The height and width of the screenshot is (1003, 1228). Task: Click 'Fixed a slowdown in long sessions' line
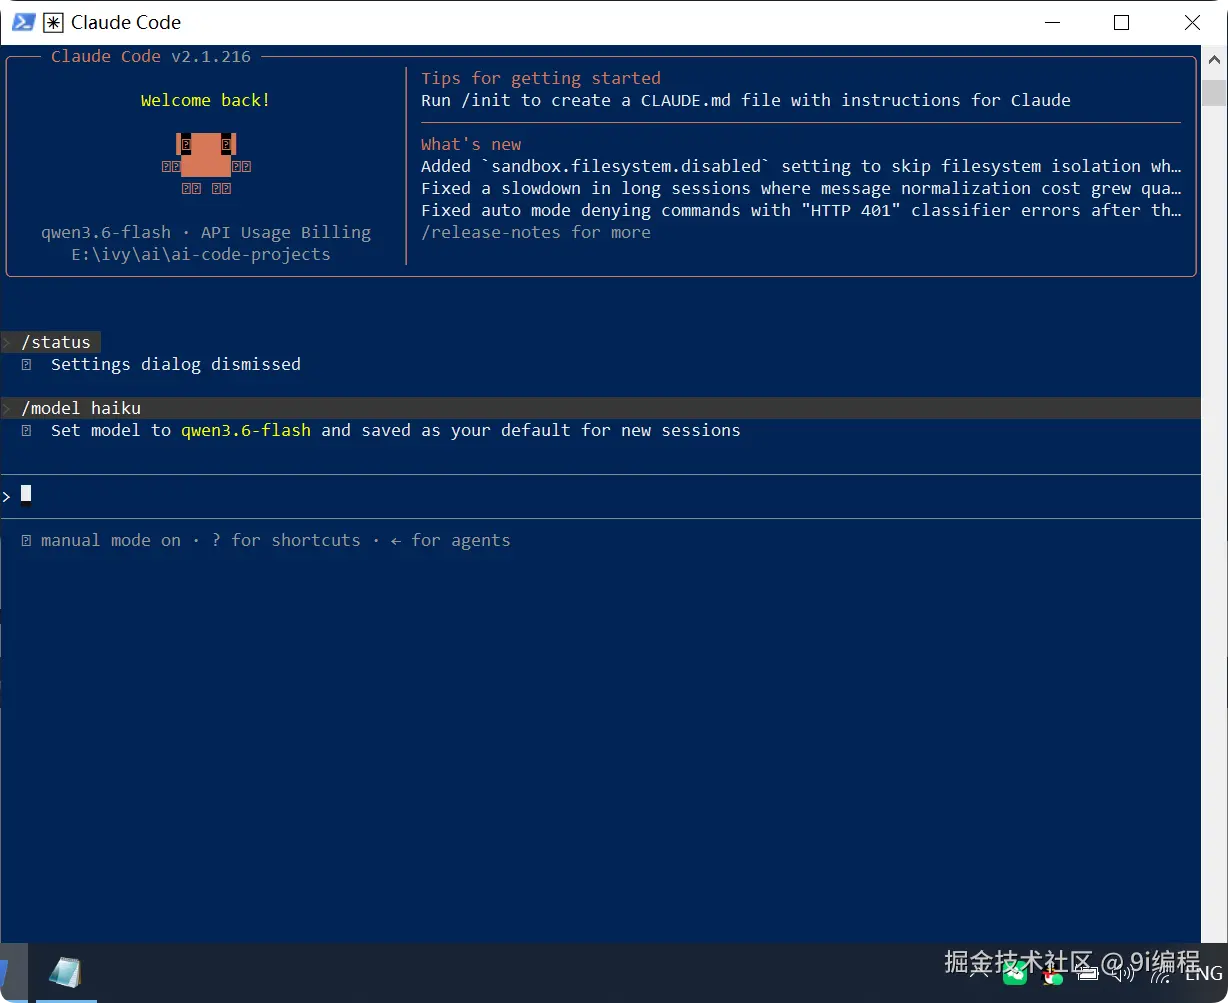click(x=801, y=188)
